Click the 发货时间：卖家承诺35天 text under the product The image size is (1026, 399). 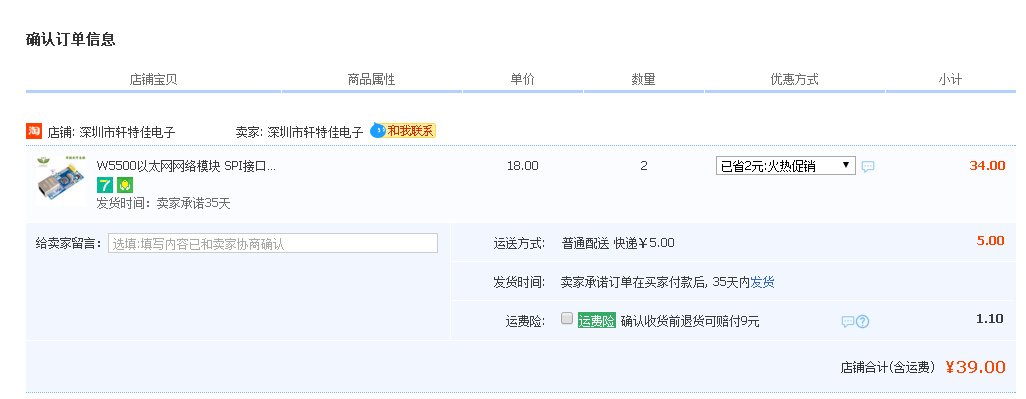point(164,203)
